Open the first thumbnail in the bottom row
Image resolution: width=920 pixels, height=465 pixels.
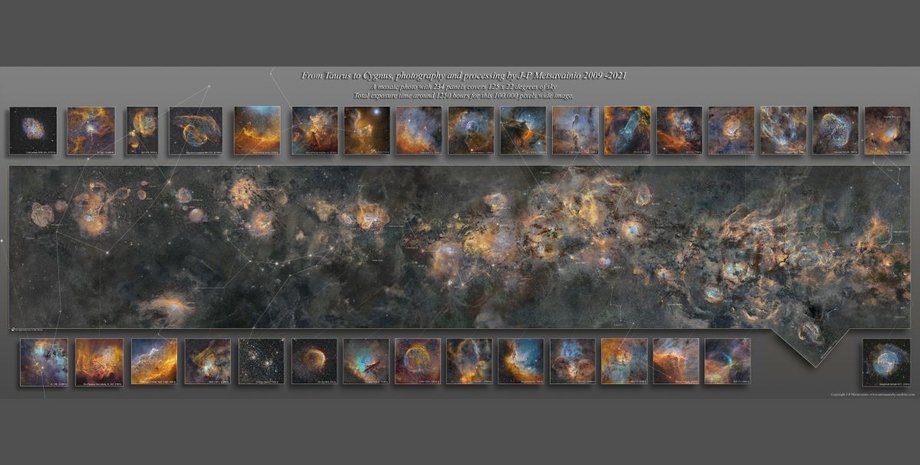point(44,361)
